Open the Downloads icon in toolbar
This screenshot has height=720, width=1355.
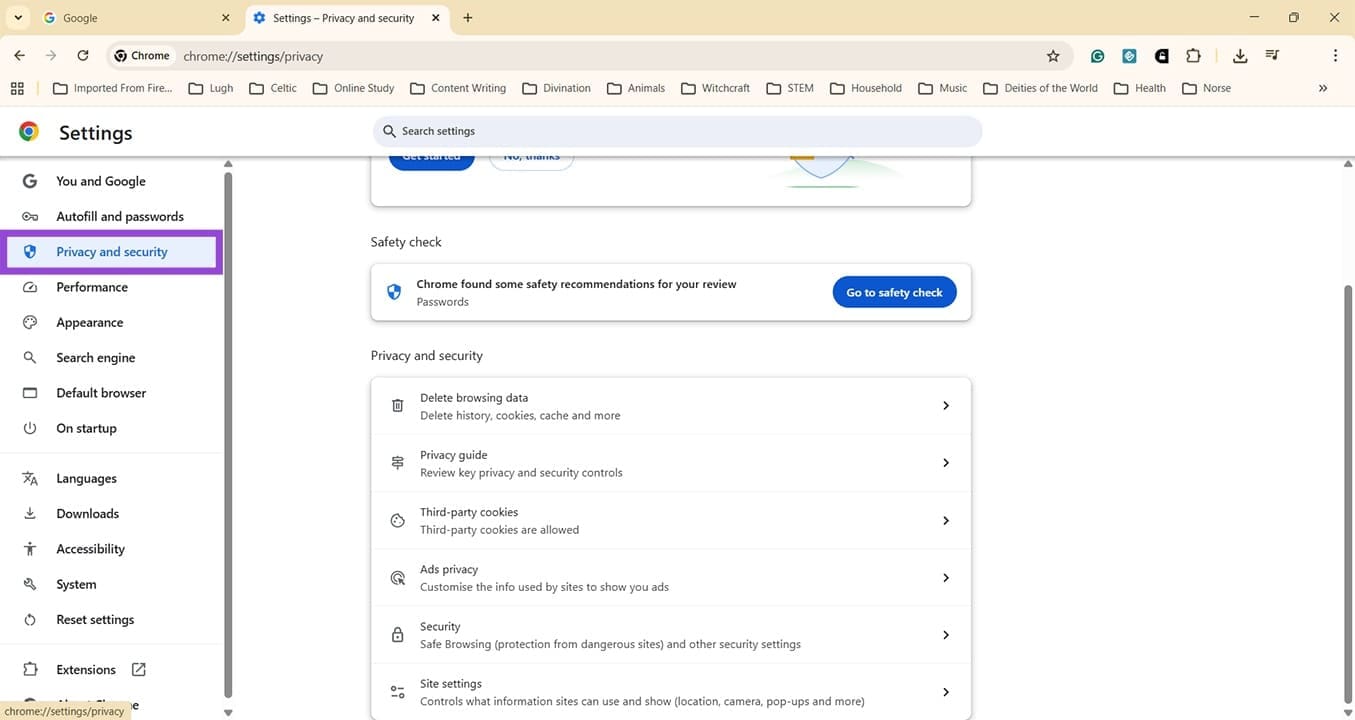(1240, 55)
